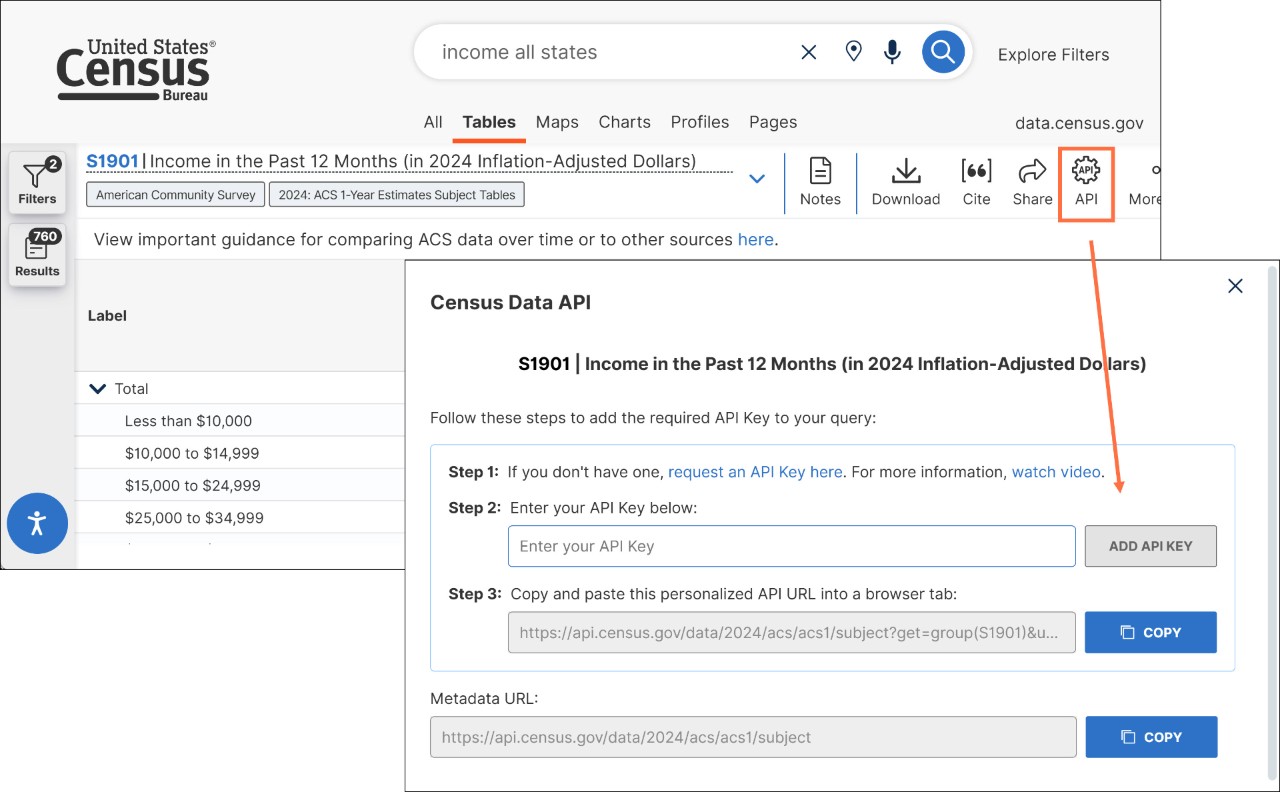Go to the Profiles tab
Screen dimensions: 1280x792
(700, 122)
